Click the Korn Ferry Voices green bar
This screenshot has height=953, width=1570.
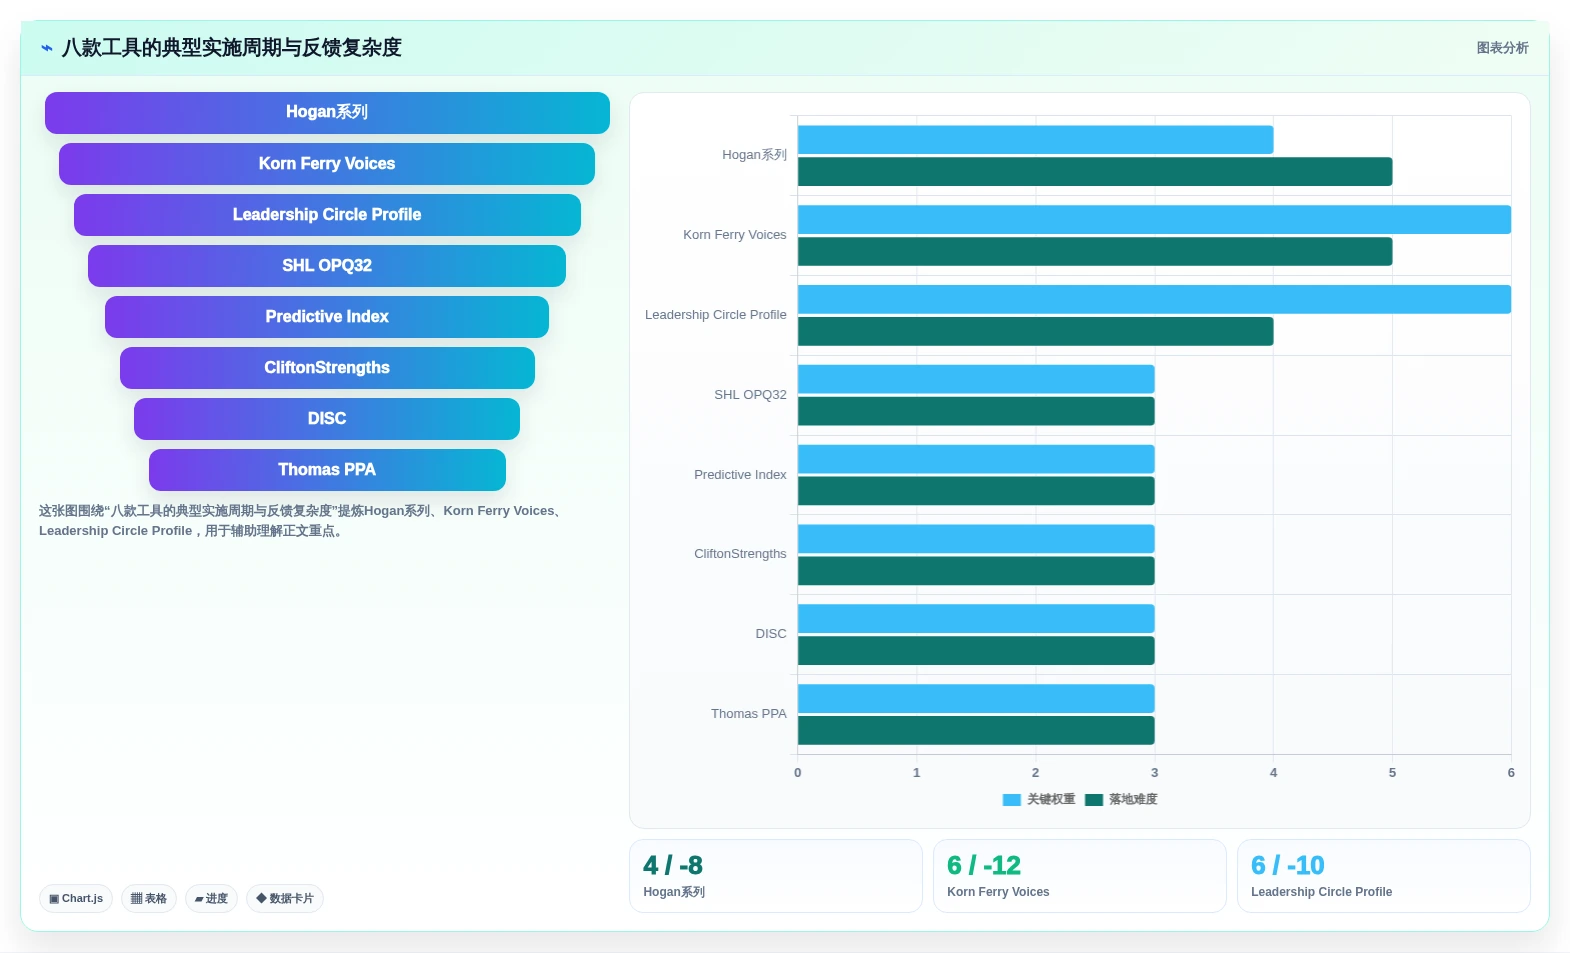(x=1095, y=252)
